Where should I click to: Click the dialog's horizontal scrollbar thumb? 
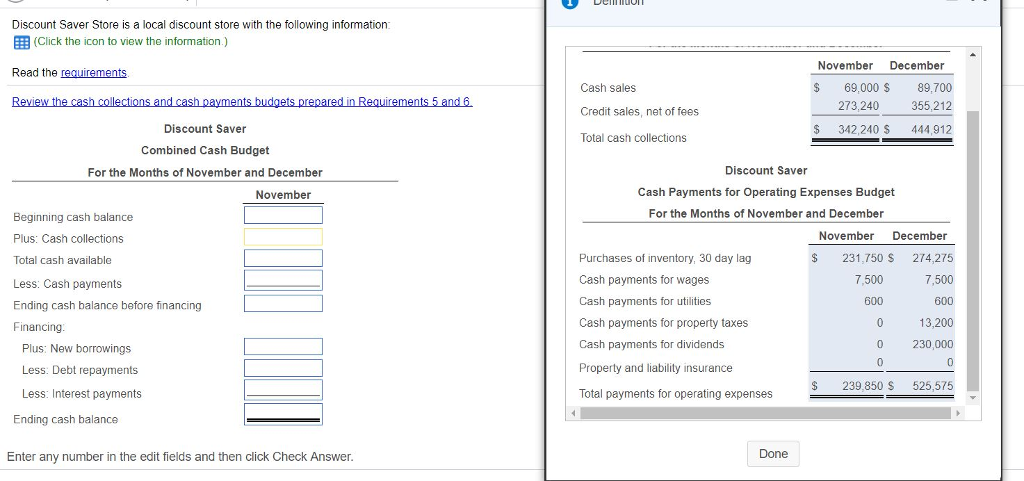click(765, 413)
